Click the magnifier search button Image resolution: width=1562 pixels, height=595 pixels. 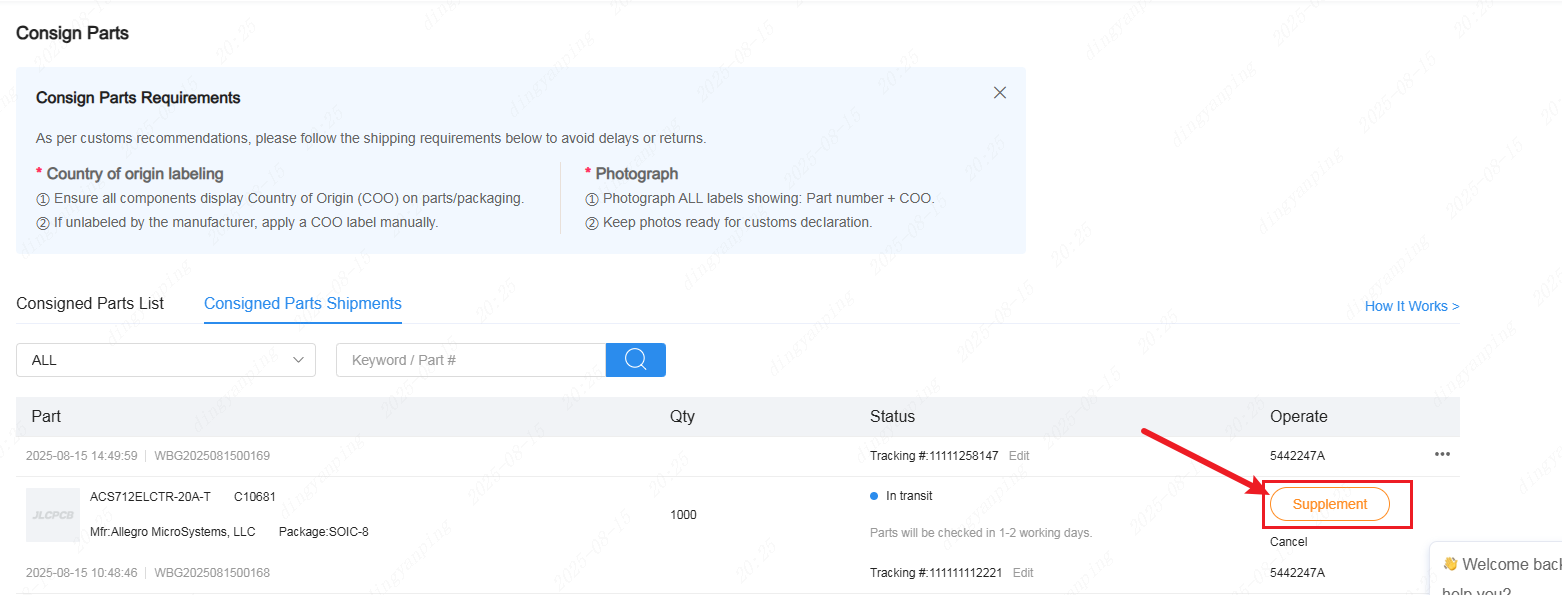(x=636, y=360)
